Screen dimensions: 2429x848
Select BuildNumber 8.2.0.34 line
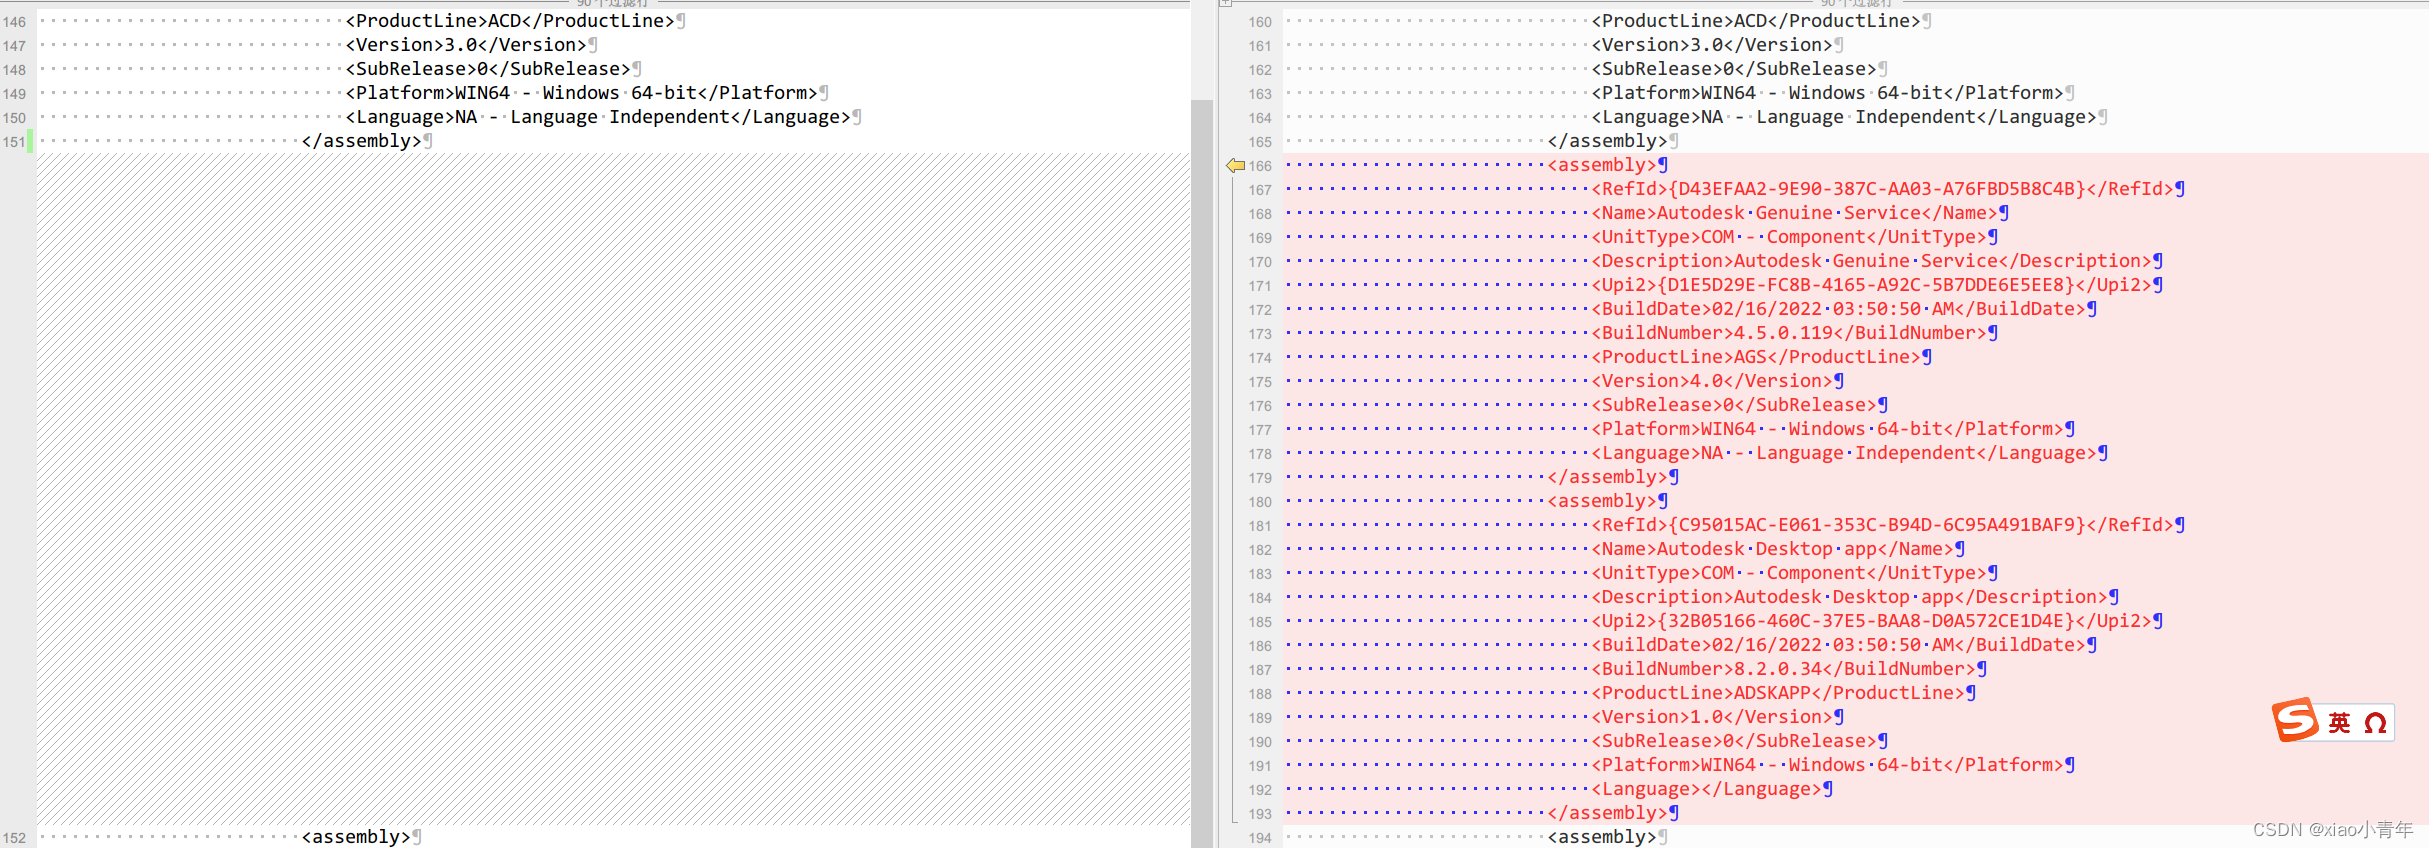(1784, 669)
